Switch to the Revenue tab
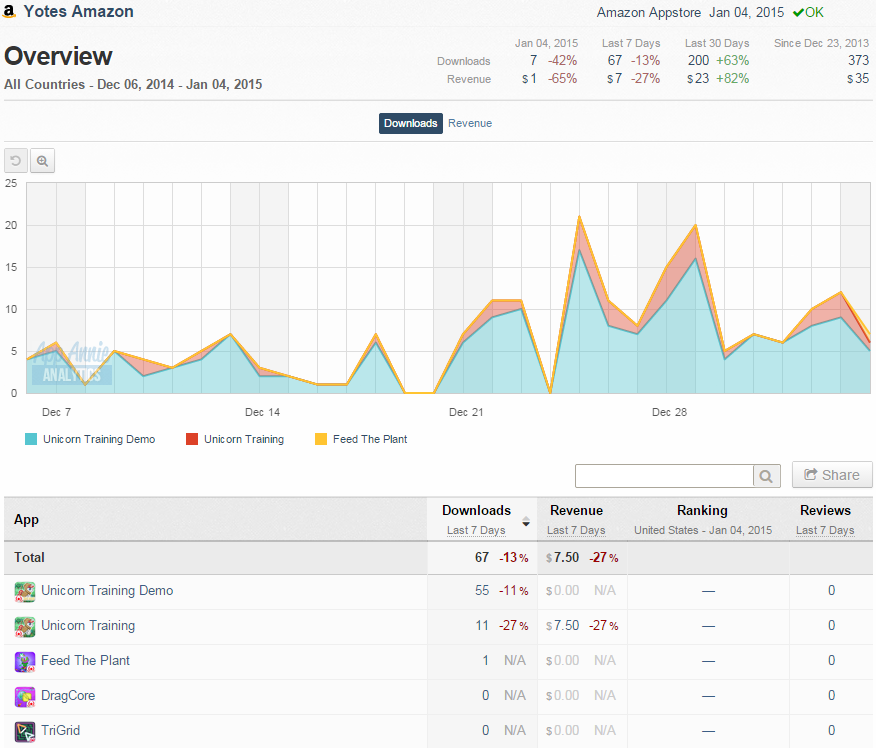The width and height of the screenshot is (876, 748). pos(470,123)
